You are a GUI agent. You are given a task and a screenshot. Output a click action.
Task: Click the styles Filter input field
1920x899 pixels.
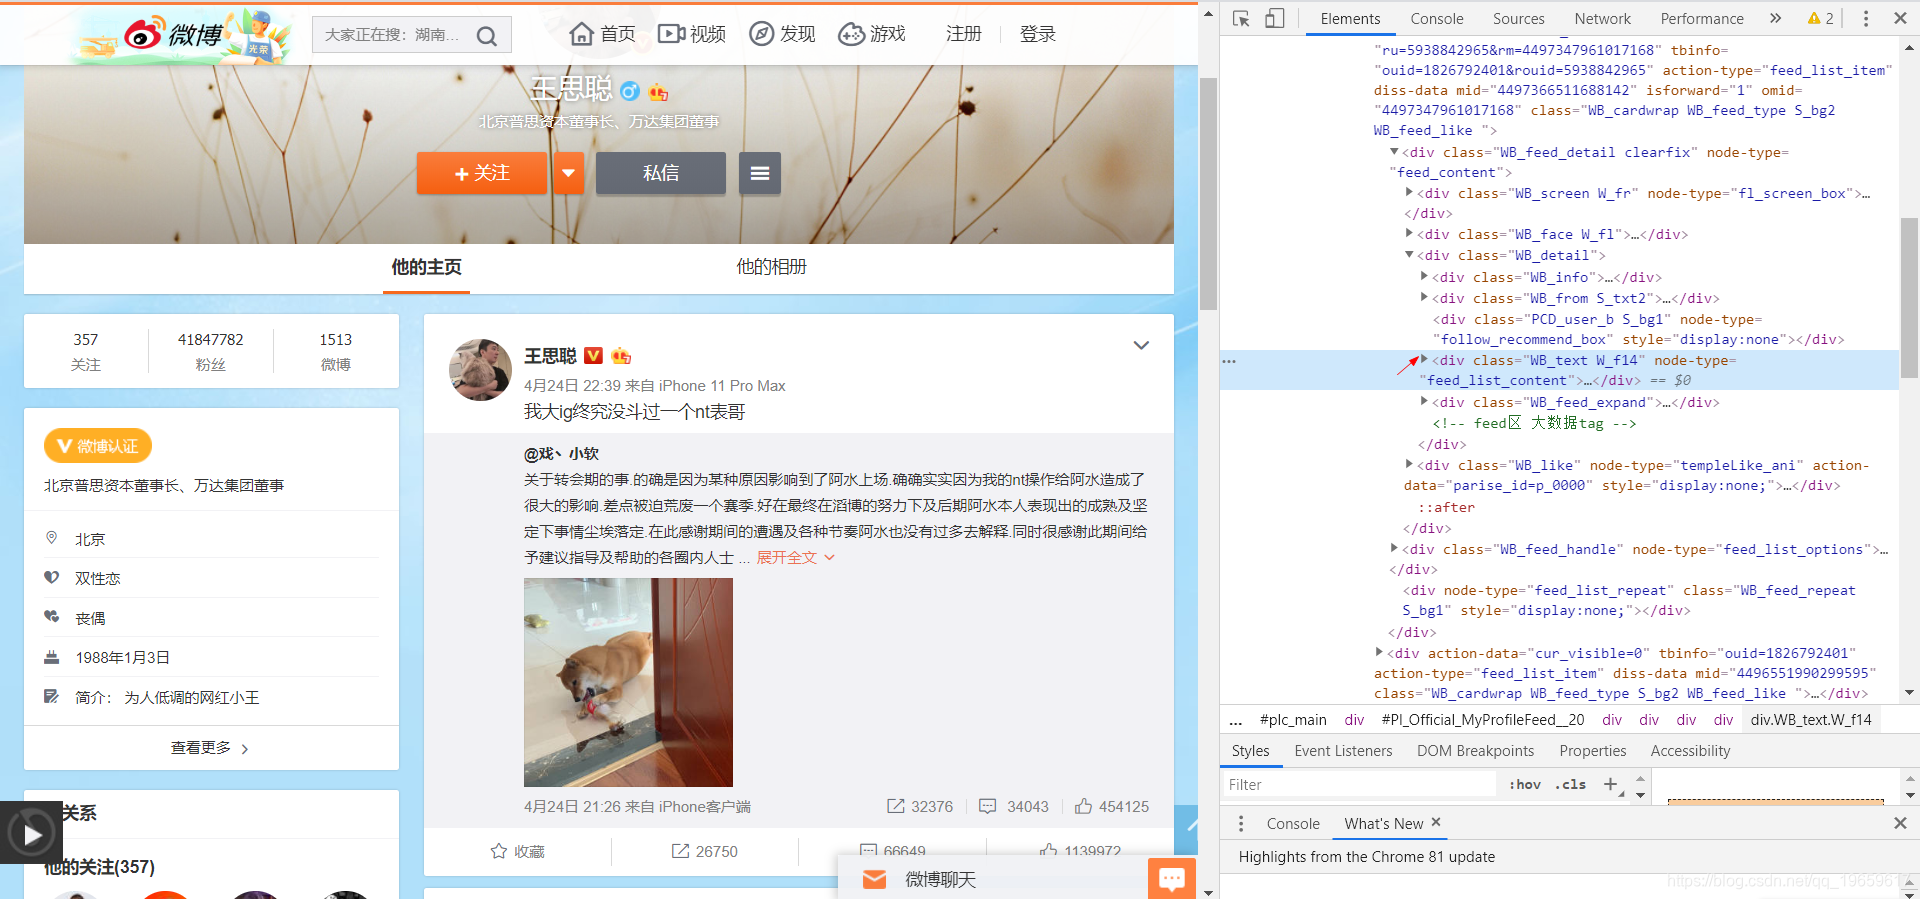[x=1360, y=785]
